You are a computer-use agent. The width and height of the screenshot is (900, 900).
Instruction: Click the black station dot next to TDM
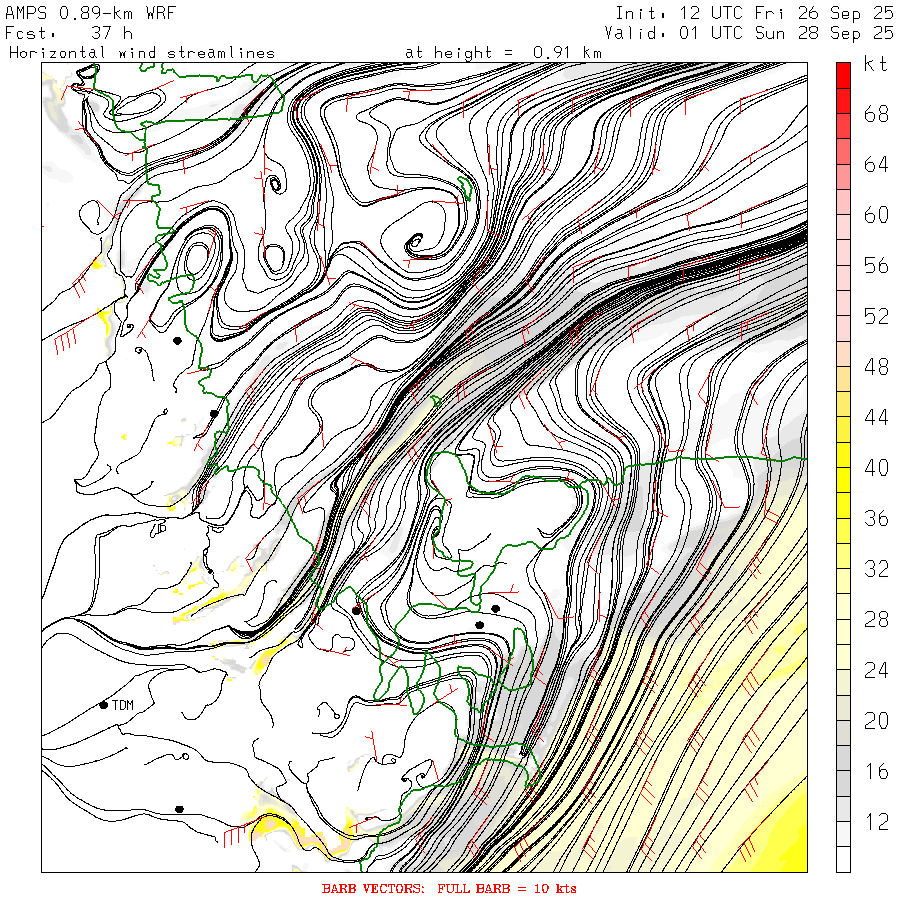(x=104, y=705)
